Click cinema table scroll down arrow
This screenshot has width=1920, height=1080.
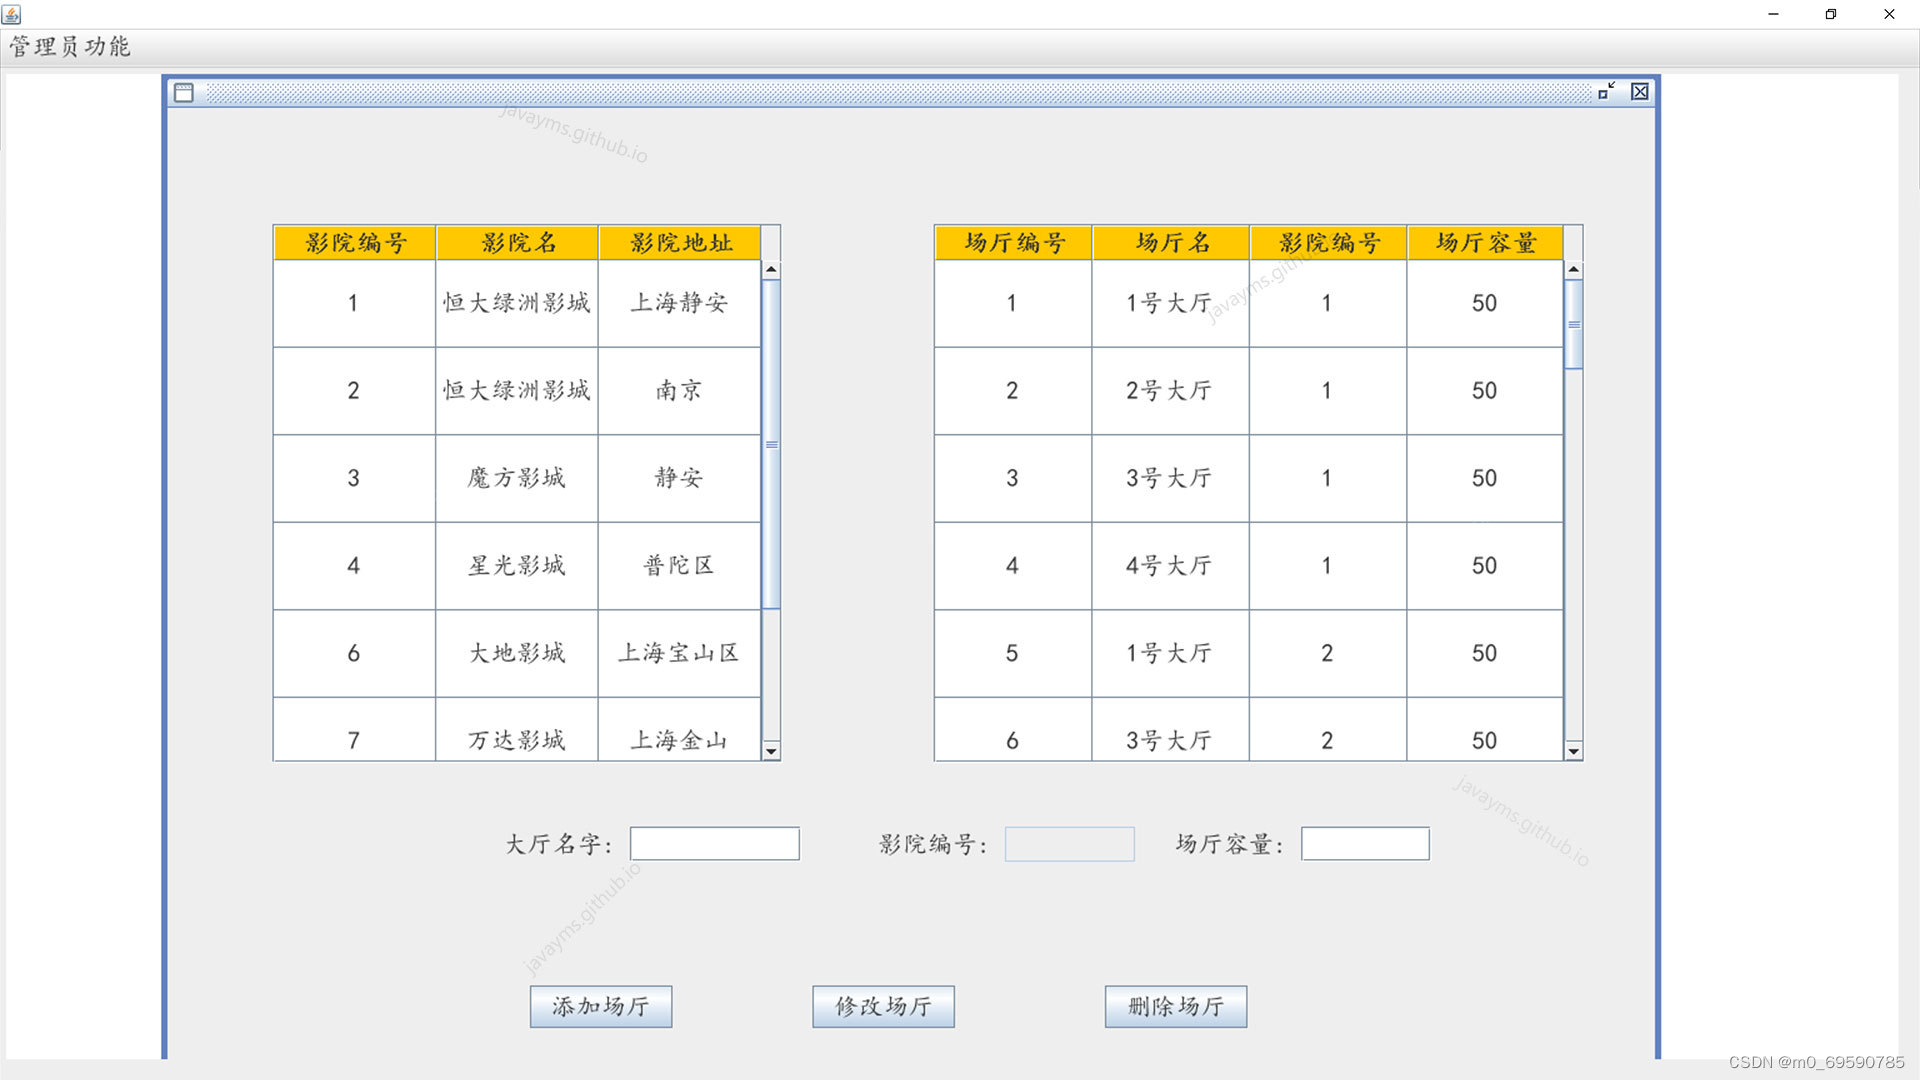pyautogui.click(x=771, y=751)
